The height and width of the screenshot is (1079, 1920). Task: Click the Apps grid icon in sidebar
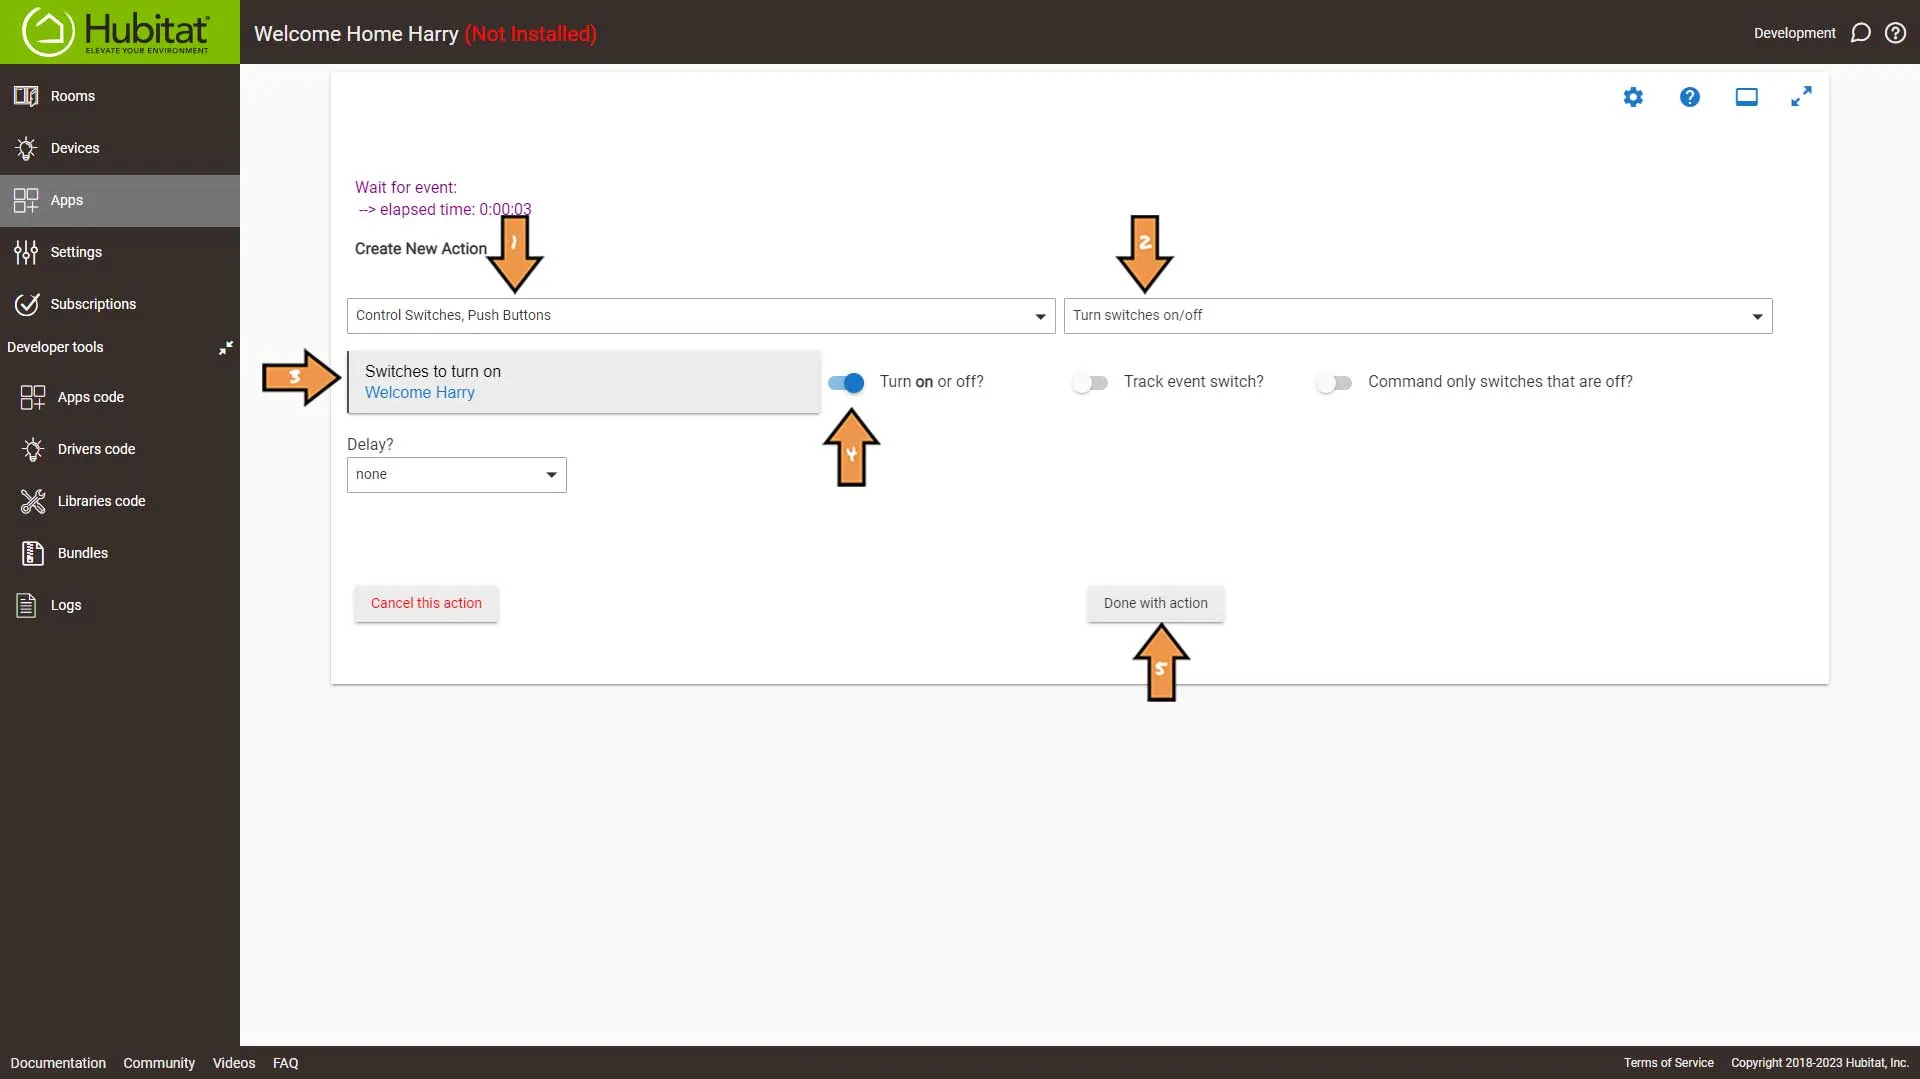(x=26, y=200)
